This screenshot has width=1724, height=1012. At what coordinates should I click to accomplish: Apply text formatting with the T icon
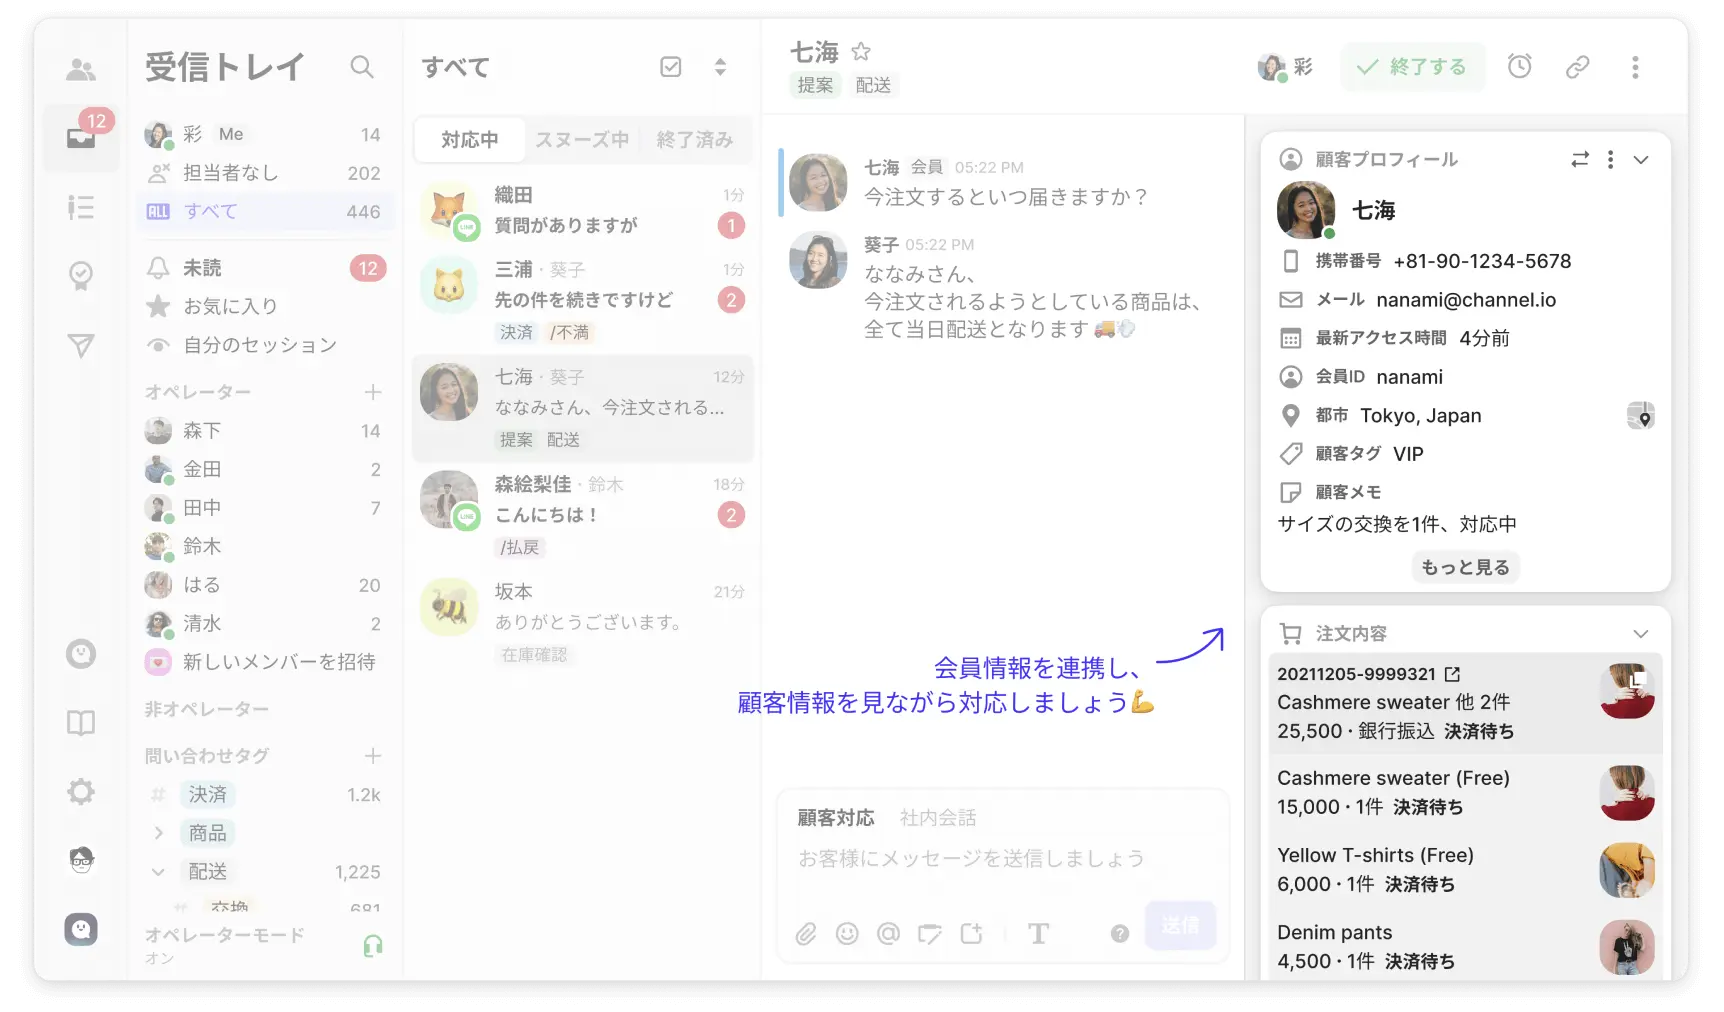pos(1038,934)
